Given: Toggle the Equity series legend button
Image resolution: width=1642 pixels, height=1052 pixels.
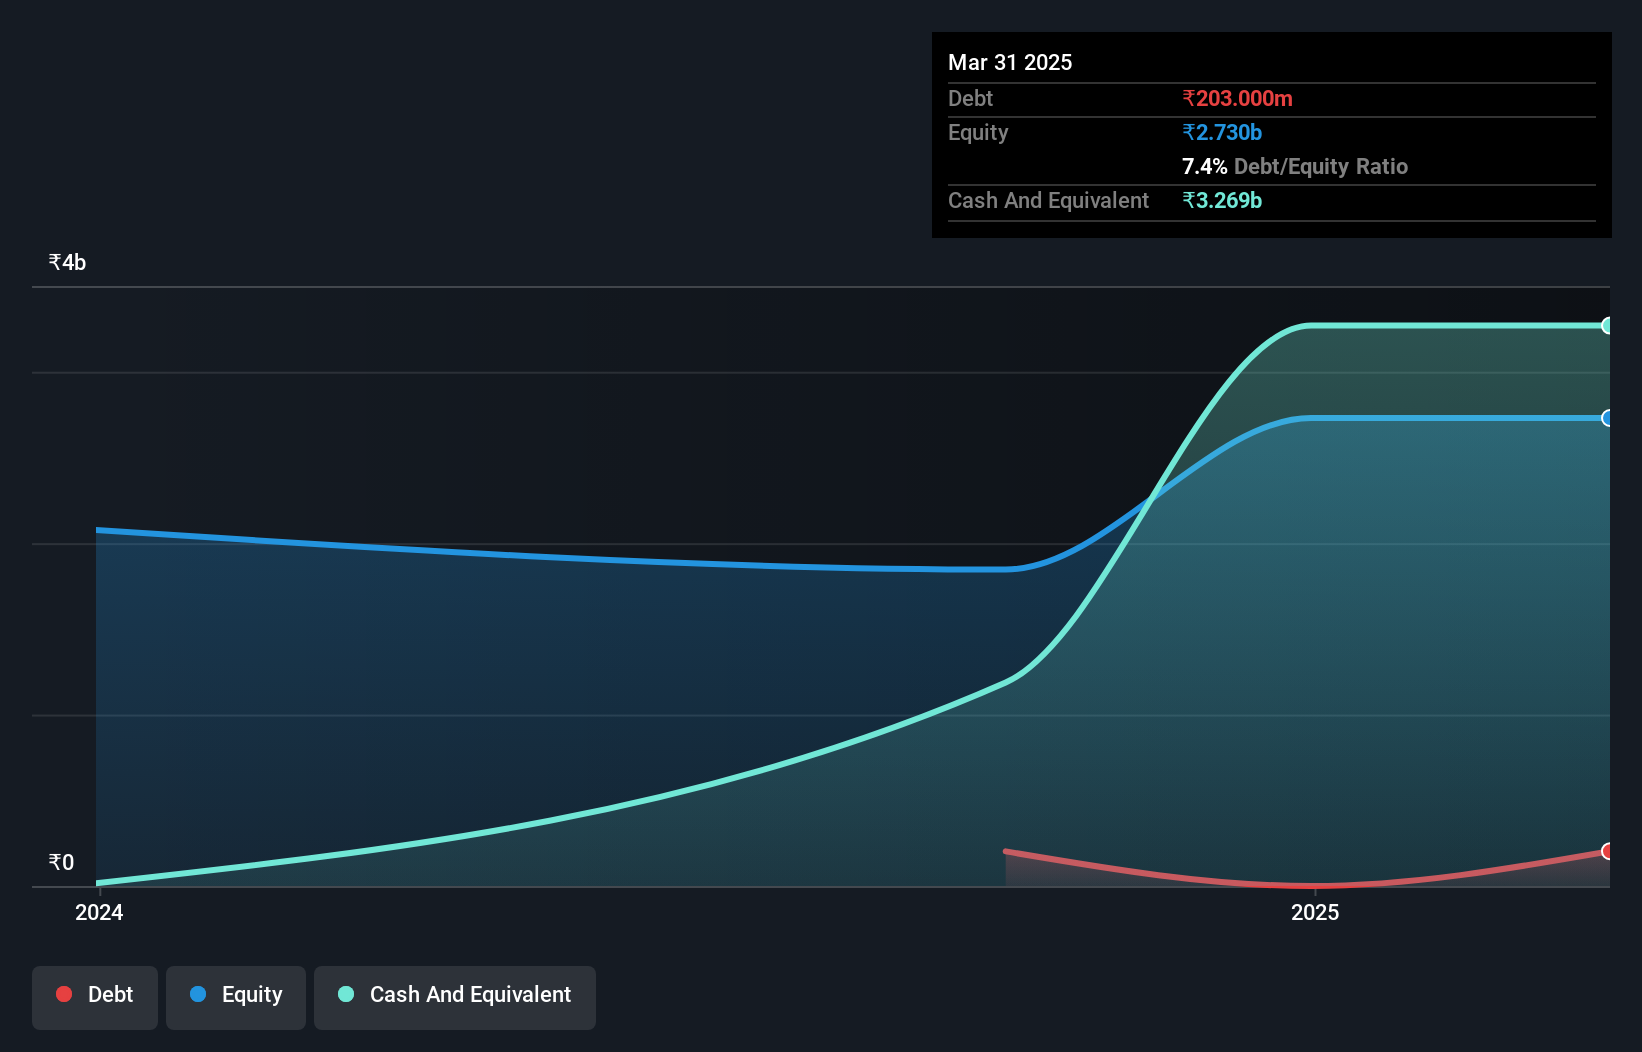Looking at the screenshot, I should point(236,997).
